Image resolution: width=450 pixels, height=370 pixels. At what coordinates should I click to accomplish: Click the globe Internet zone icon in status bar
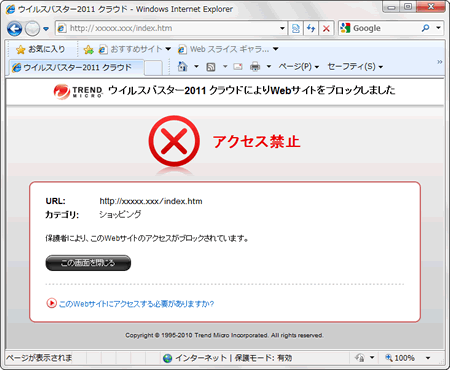pyautogui.click(x=168, y=358)
